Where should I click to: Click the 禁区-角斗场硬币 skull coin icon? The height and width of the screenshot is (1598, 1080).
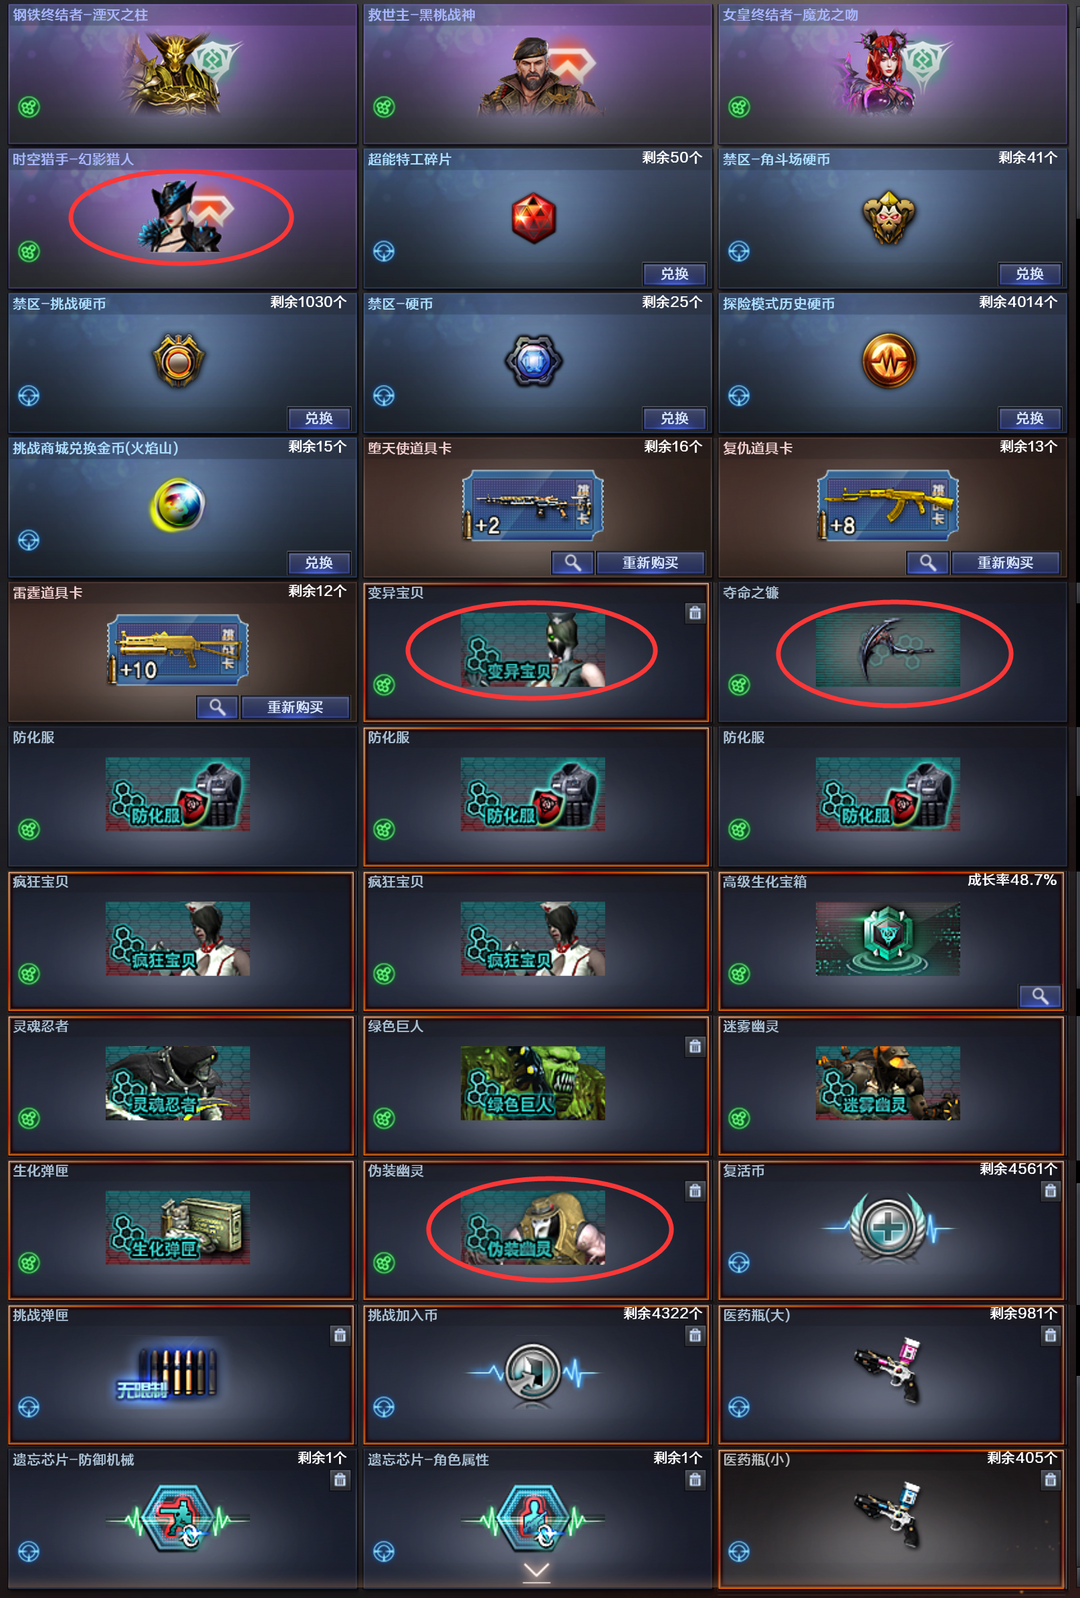click(888, 218)
